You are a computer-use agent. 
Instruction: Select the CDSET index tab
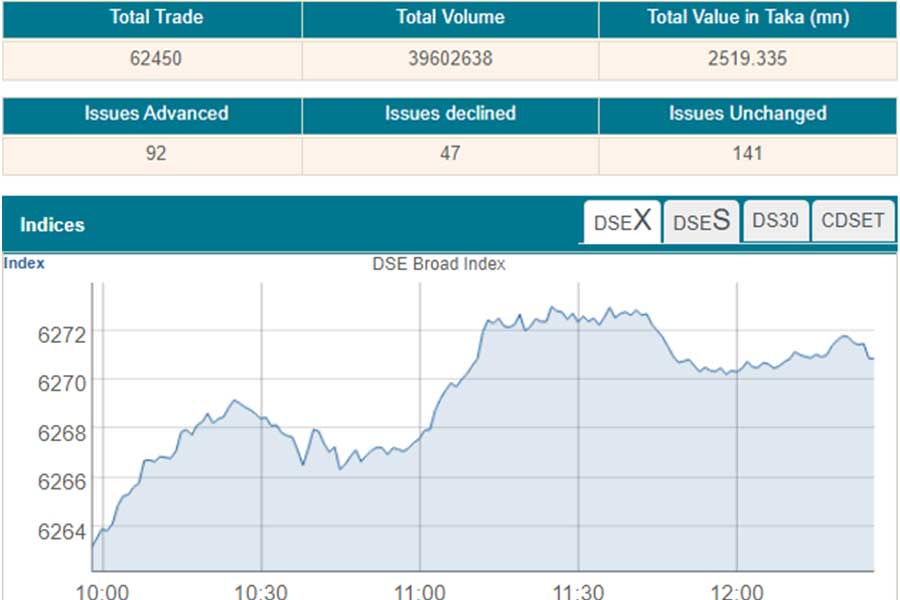852,220
